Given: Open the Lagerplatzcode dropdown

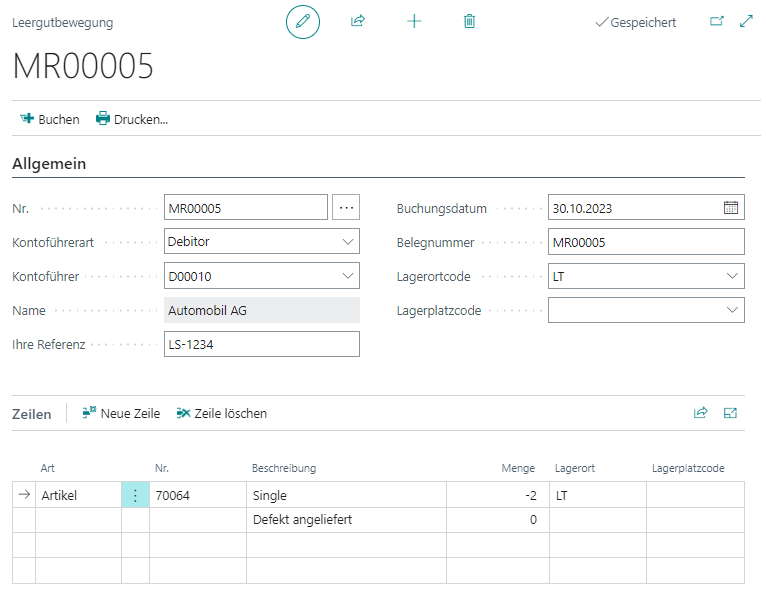Looking at the screenshot, I should point(733,310).
